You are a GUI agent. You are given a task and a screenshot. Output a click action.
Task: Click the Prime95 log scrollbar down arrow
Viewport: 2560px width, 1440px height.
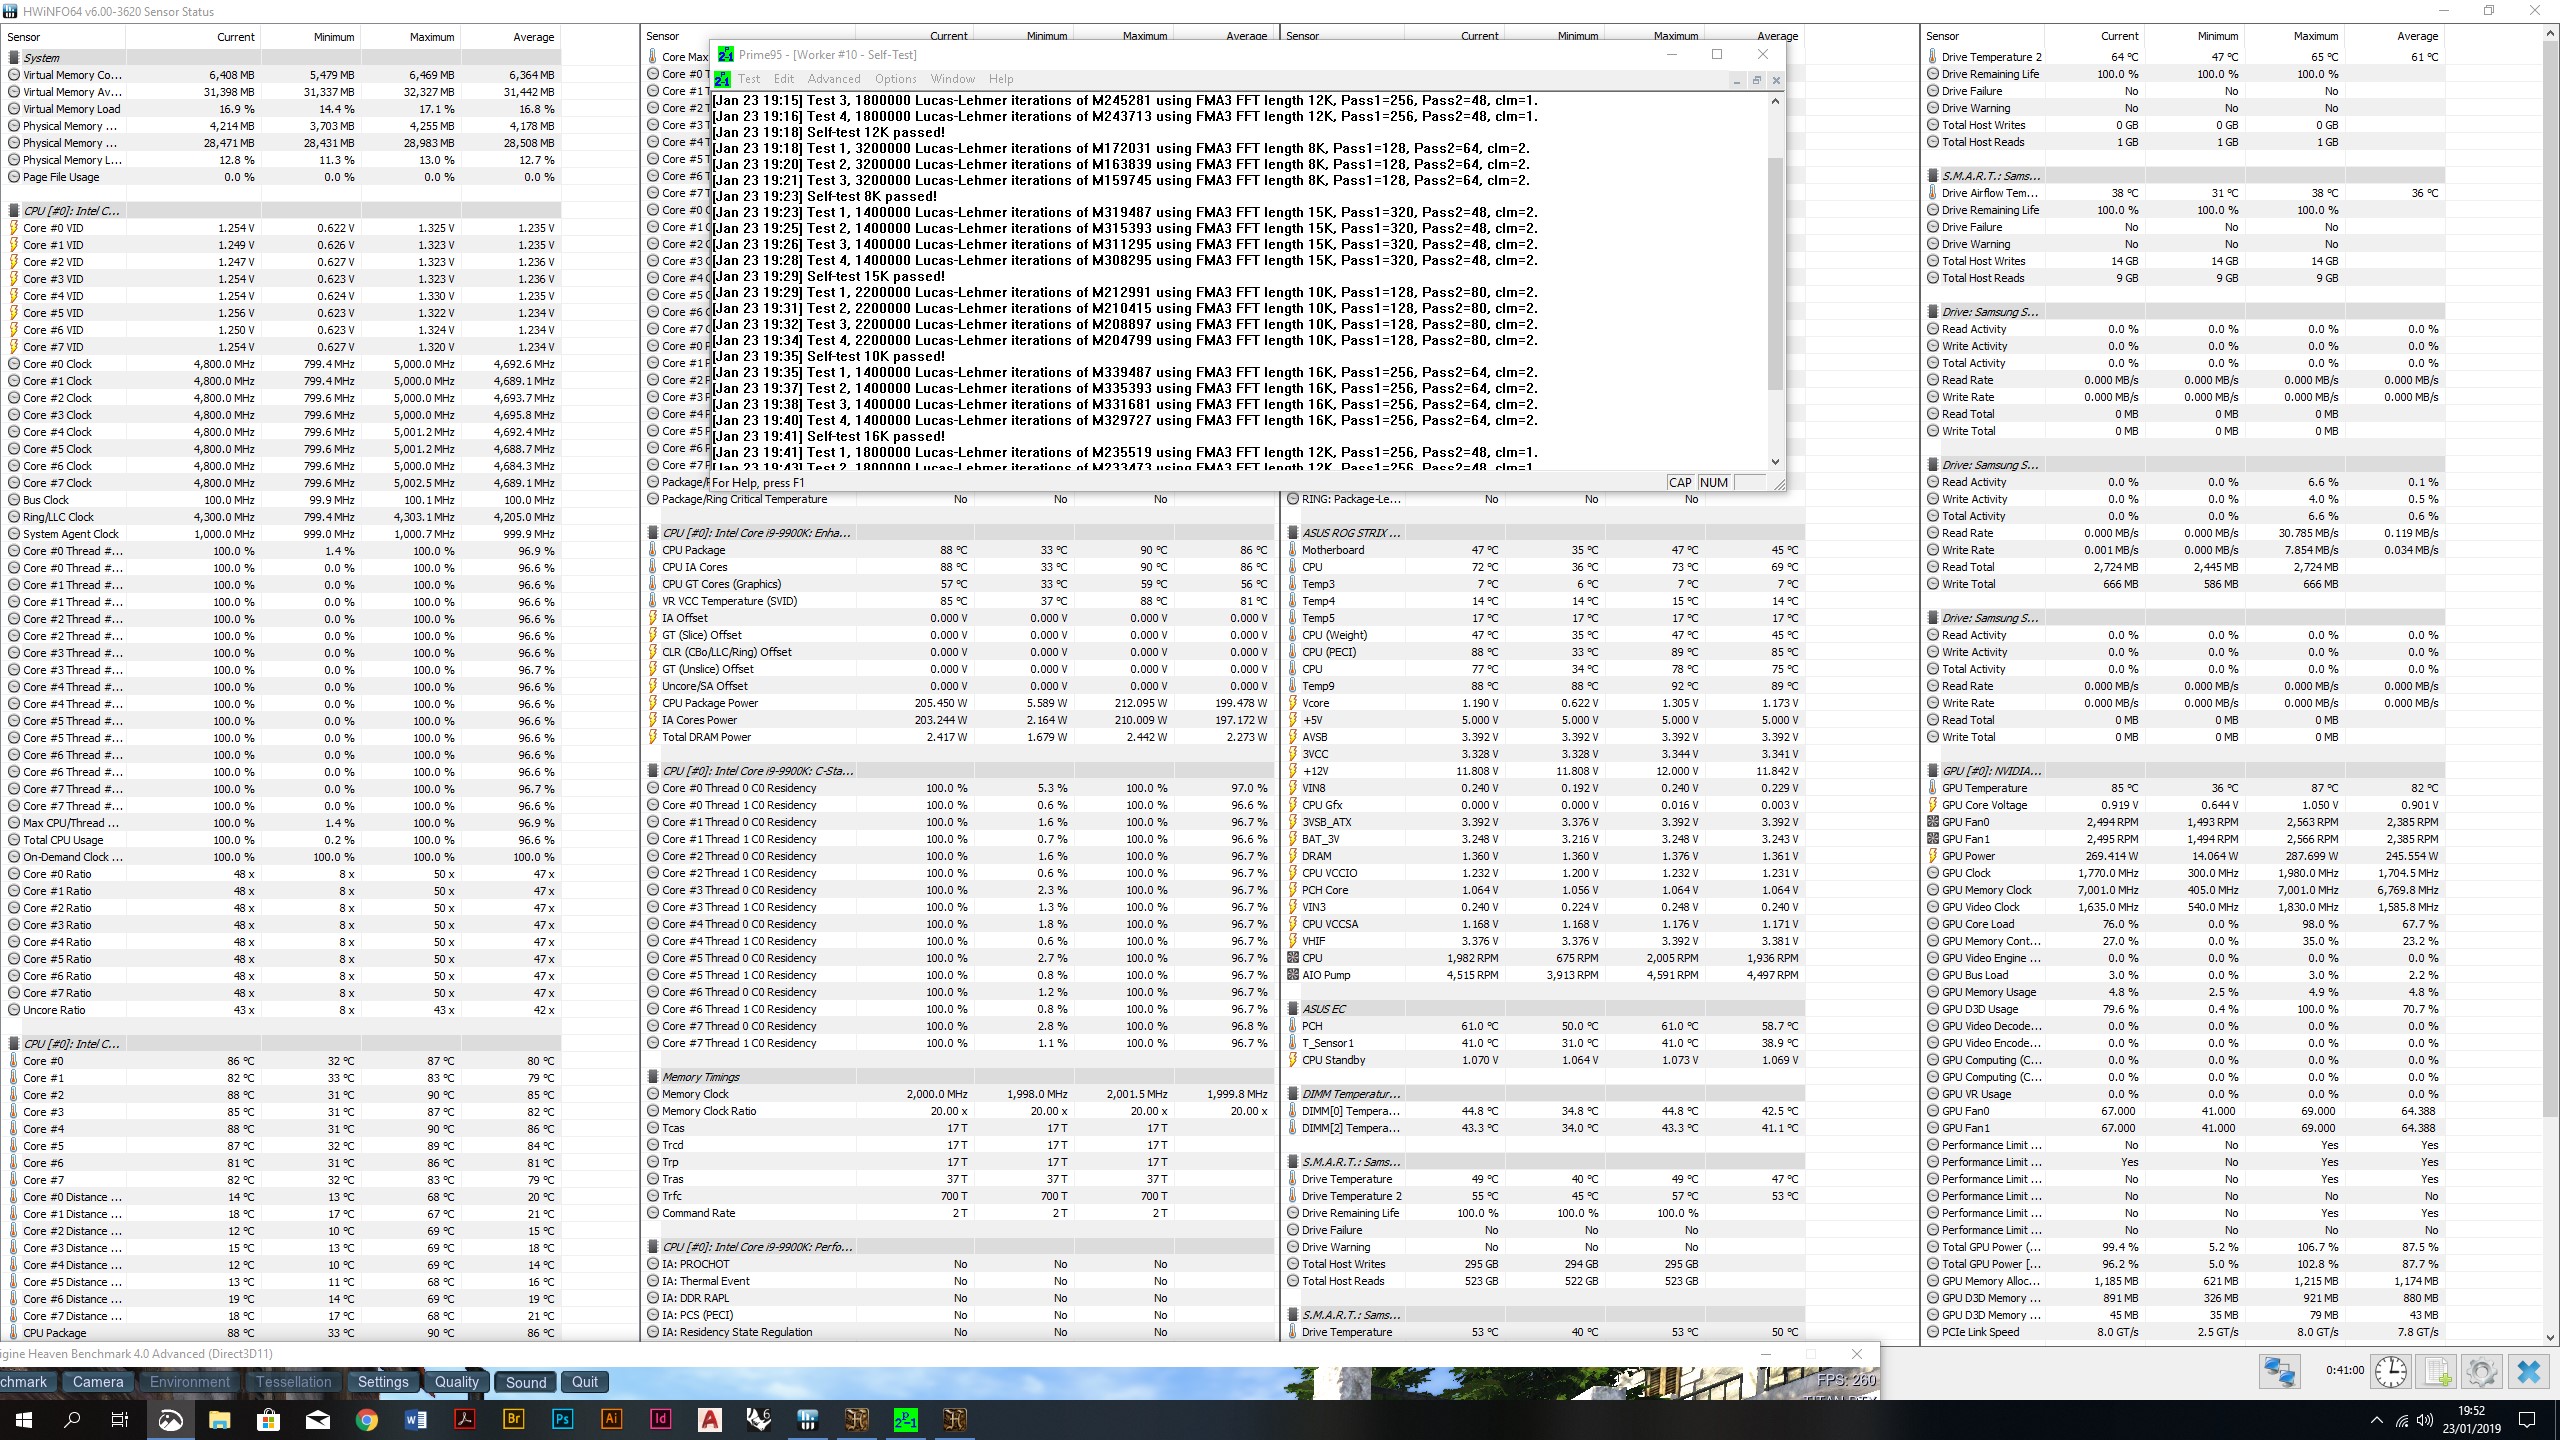click(x=1775, y=462)
